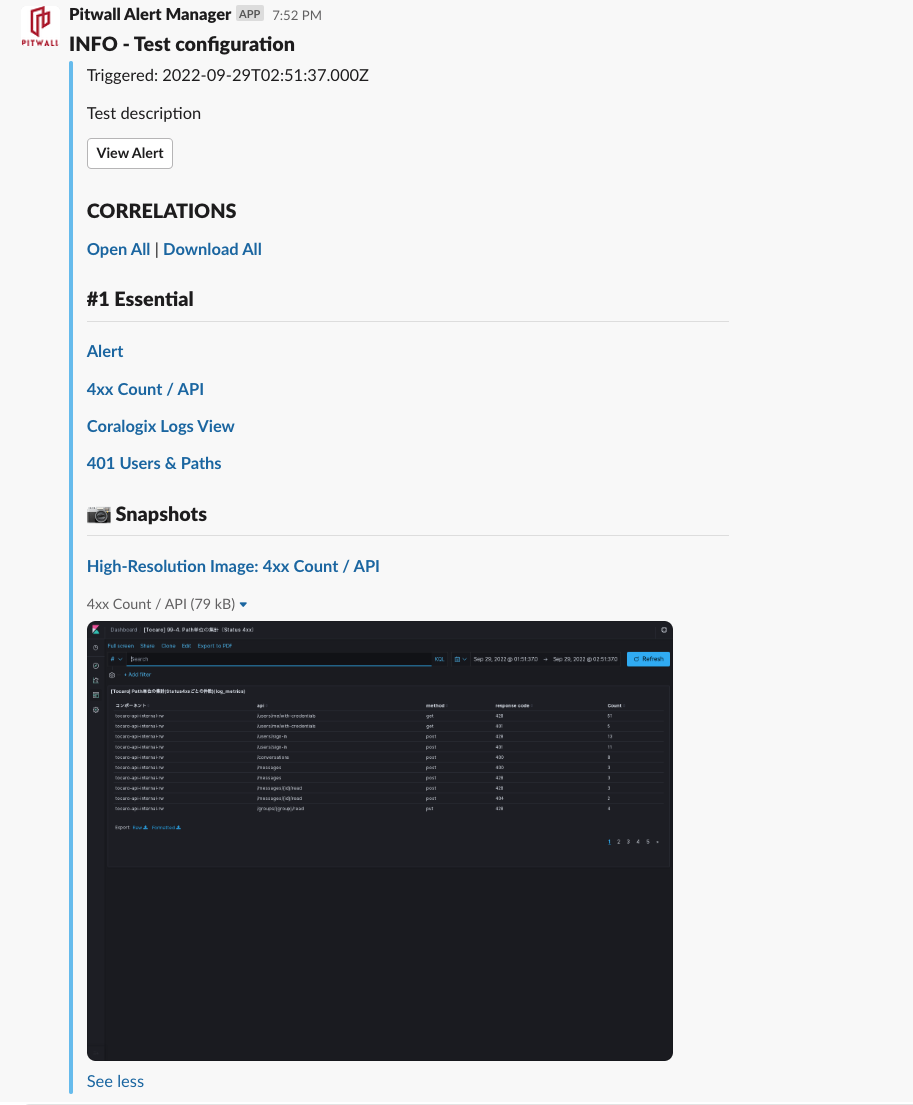Collapse the 4xx Count / API attachment caret
Viewport: 913px width, 1105px height.
click(244, 604)
